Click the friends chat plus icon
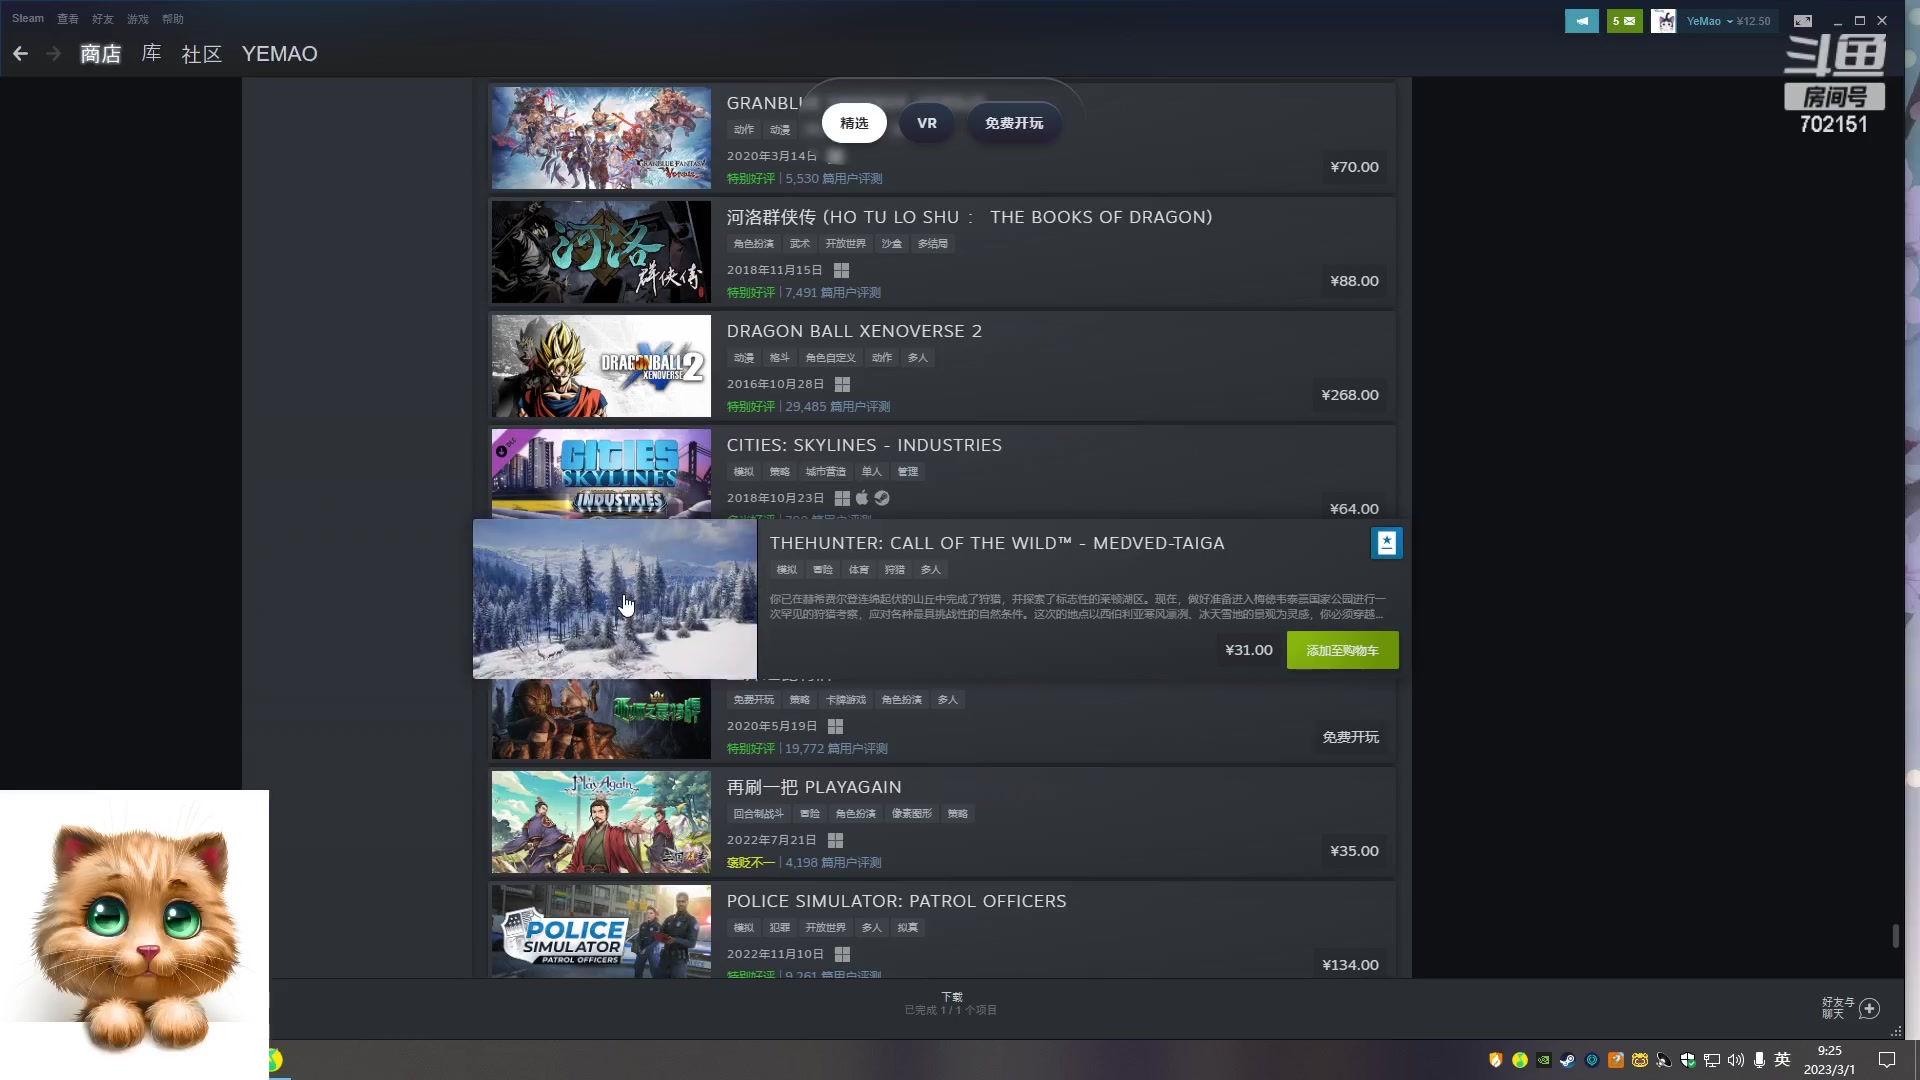The image size is (1920, 1080). pyautogui.click(x=1869, y=1008)
